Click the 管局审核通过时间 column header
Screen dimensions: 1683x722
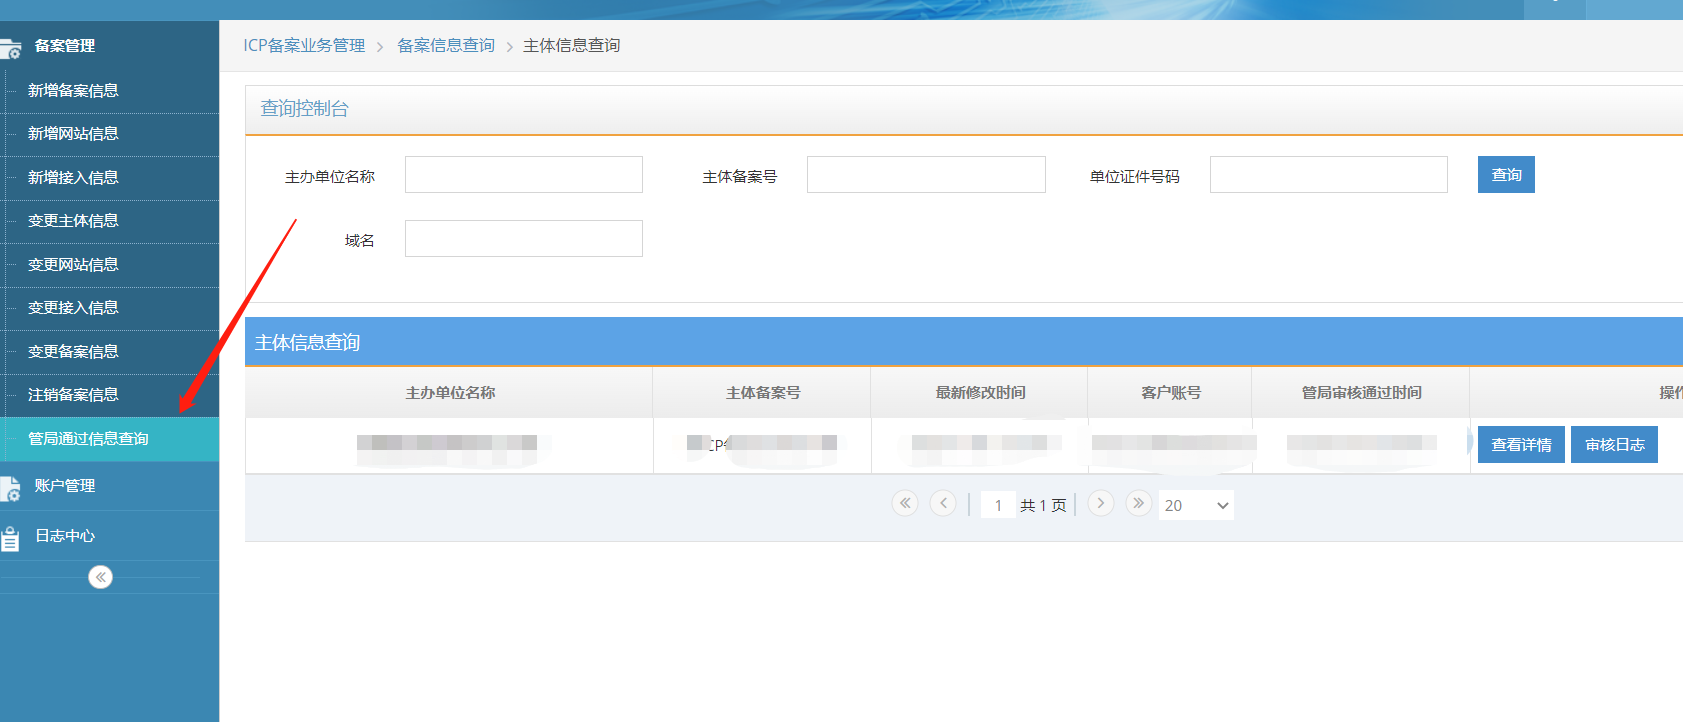pos(1361,393)
